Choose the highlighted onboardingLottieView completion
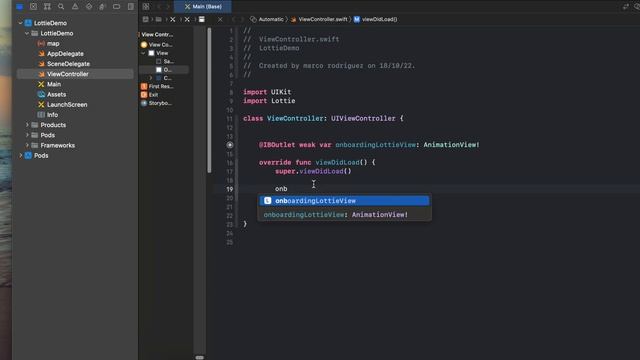640x360 pixels. pos(344,201)
